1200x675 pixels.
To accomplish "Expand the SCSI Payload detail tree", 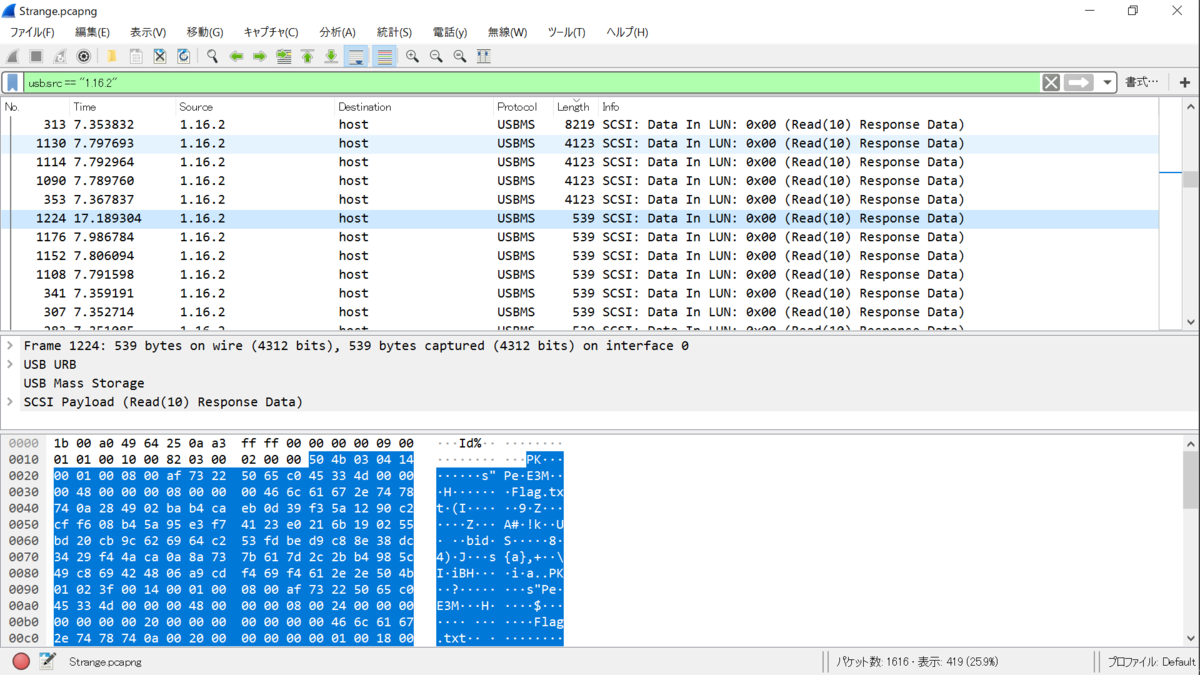I will pyautogui.click(x=10, y=402).
